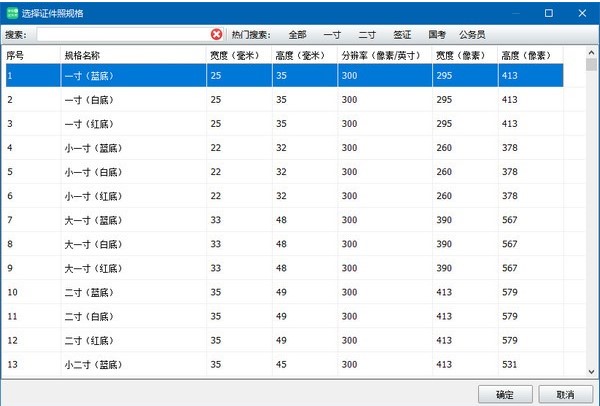
Task: Choose the 国考 hot search filter
Action: tap(437, 34)
